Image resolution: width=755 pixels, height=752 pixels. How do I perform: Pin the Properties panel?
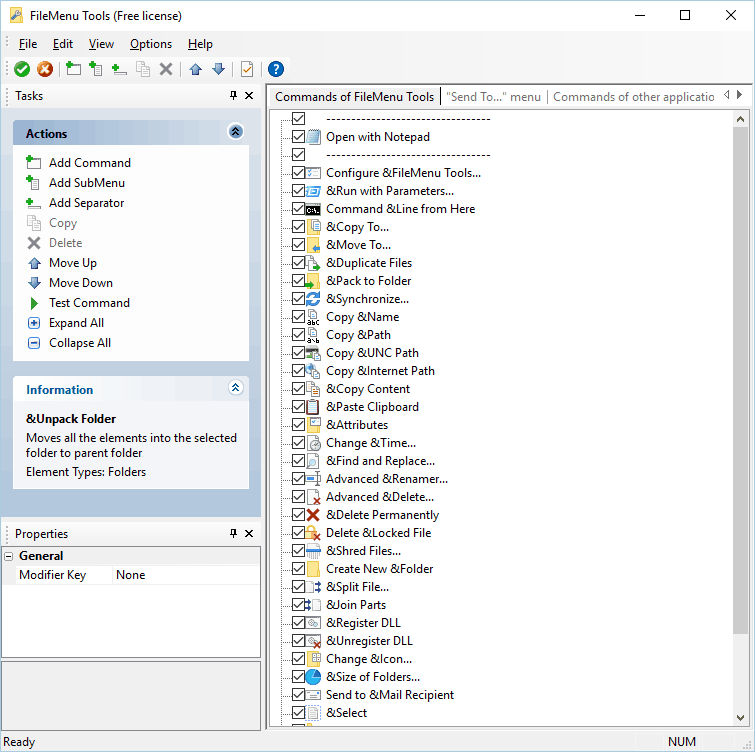pos(234,533)
